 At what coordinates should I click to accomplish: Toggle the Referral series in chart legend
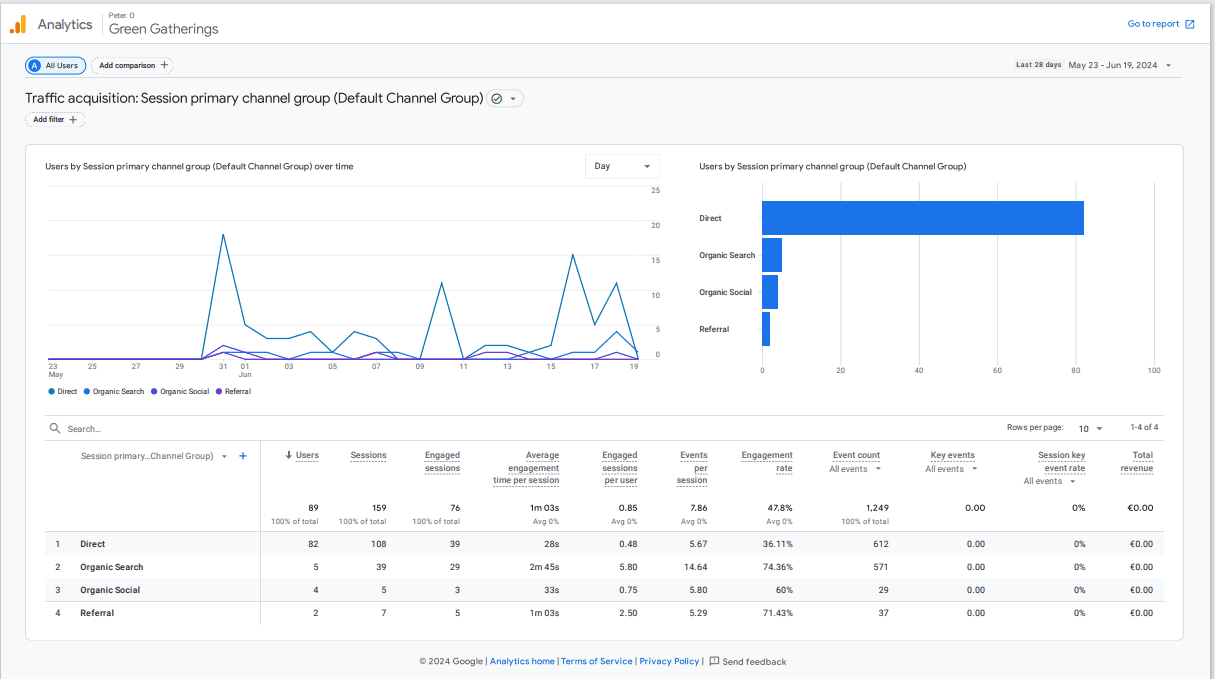233,391
